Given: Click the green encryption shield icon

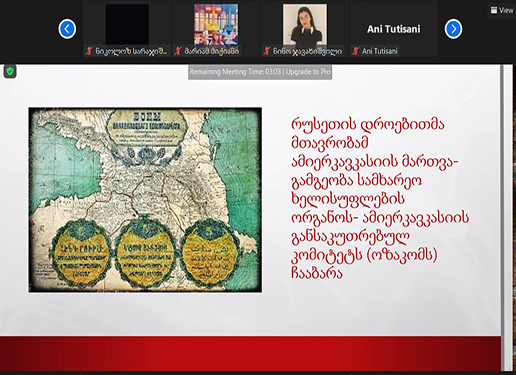Looking at the screenshot, I should click(x=10, y=71).
